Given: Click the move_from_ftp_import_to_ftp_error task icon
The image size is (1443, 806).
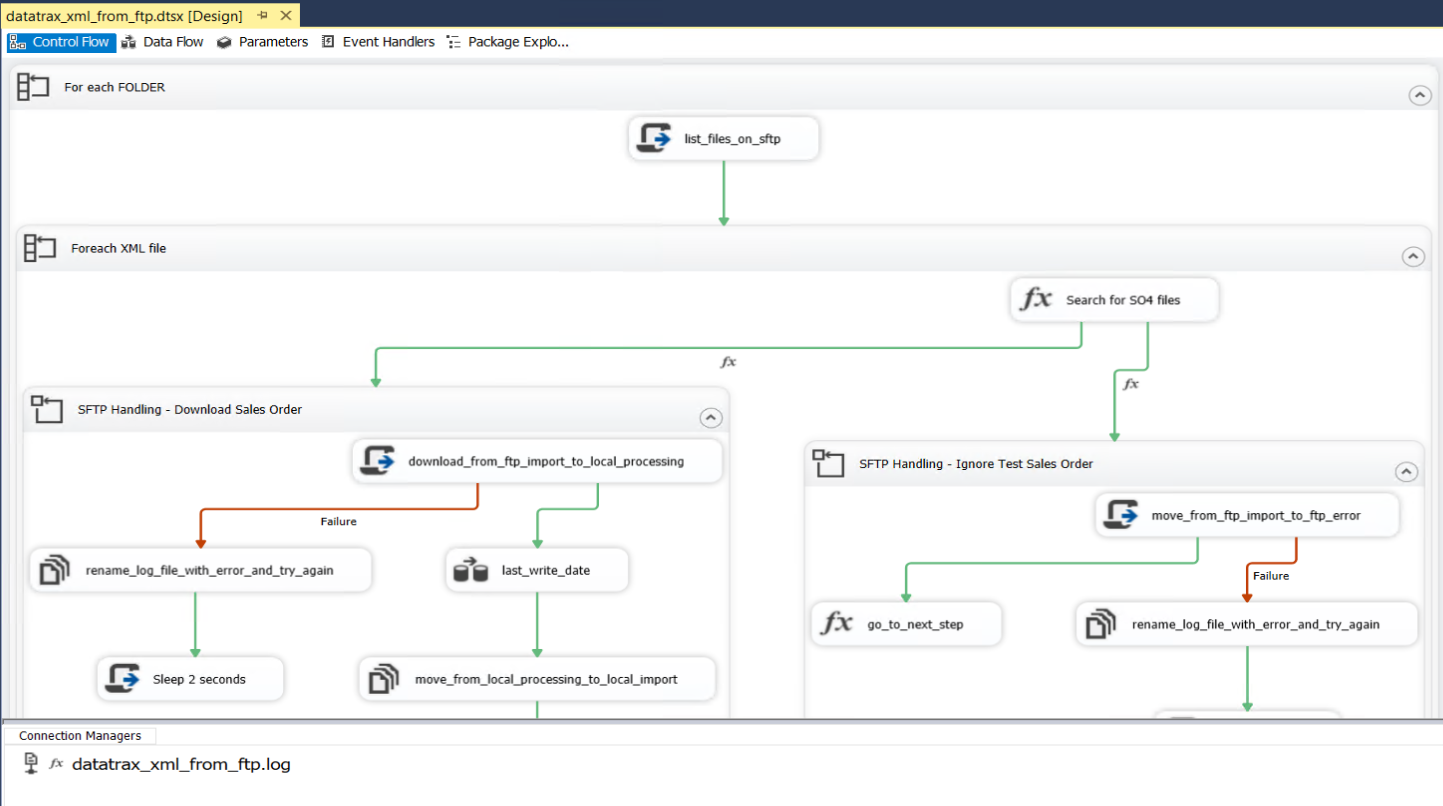Looking at the screenshot, I should click(1120, 514).
